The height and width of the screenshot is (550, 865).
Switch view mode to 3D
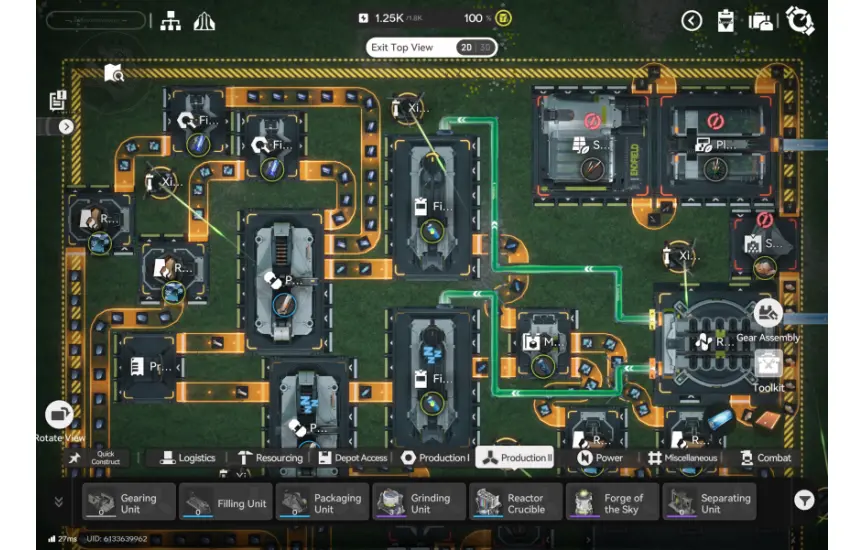[x=485, y=47]
